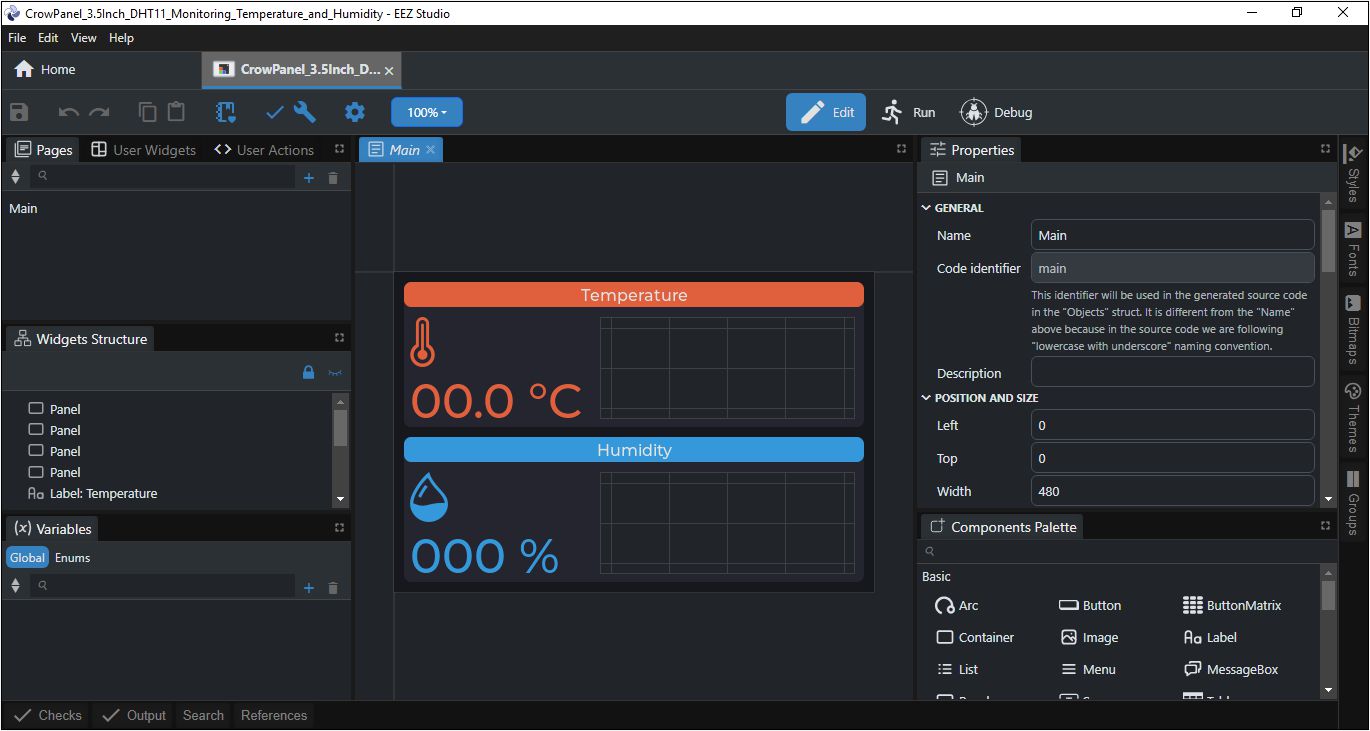Select the User Actions tab
Viewport: 1370px width, 731px height.
click(x=264, y=150)
